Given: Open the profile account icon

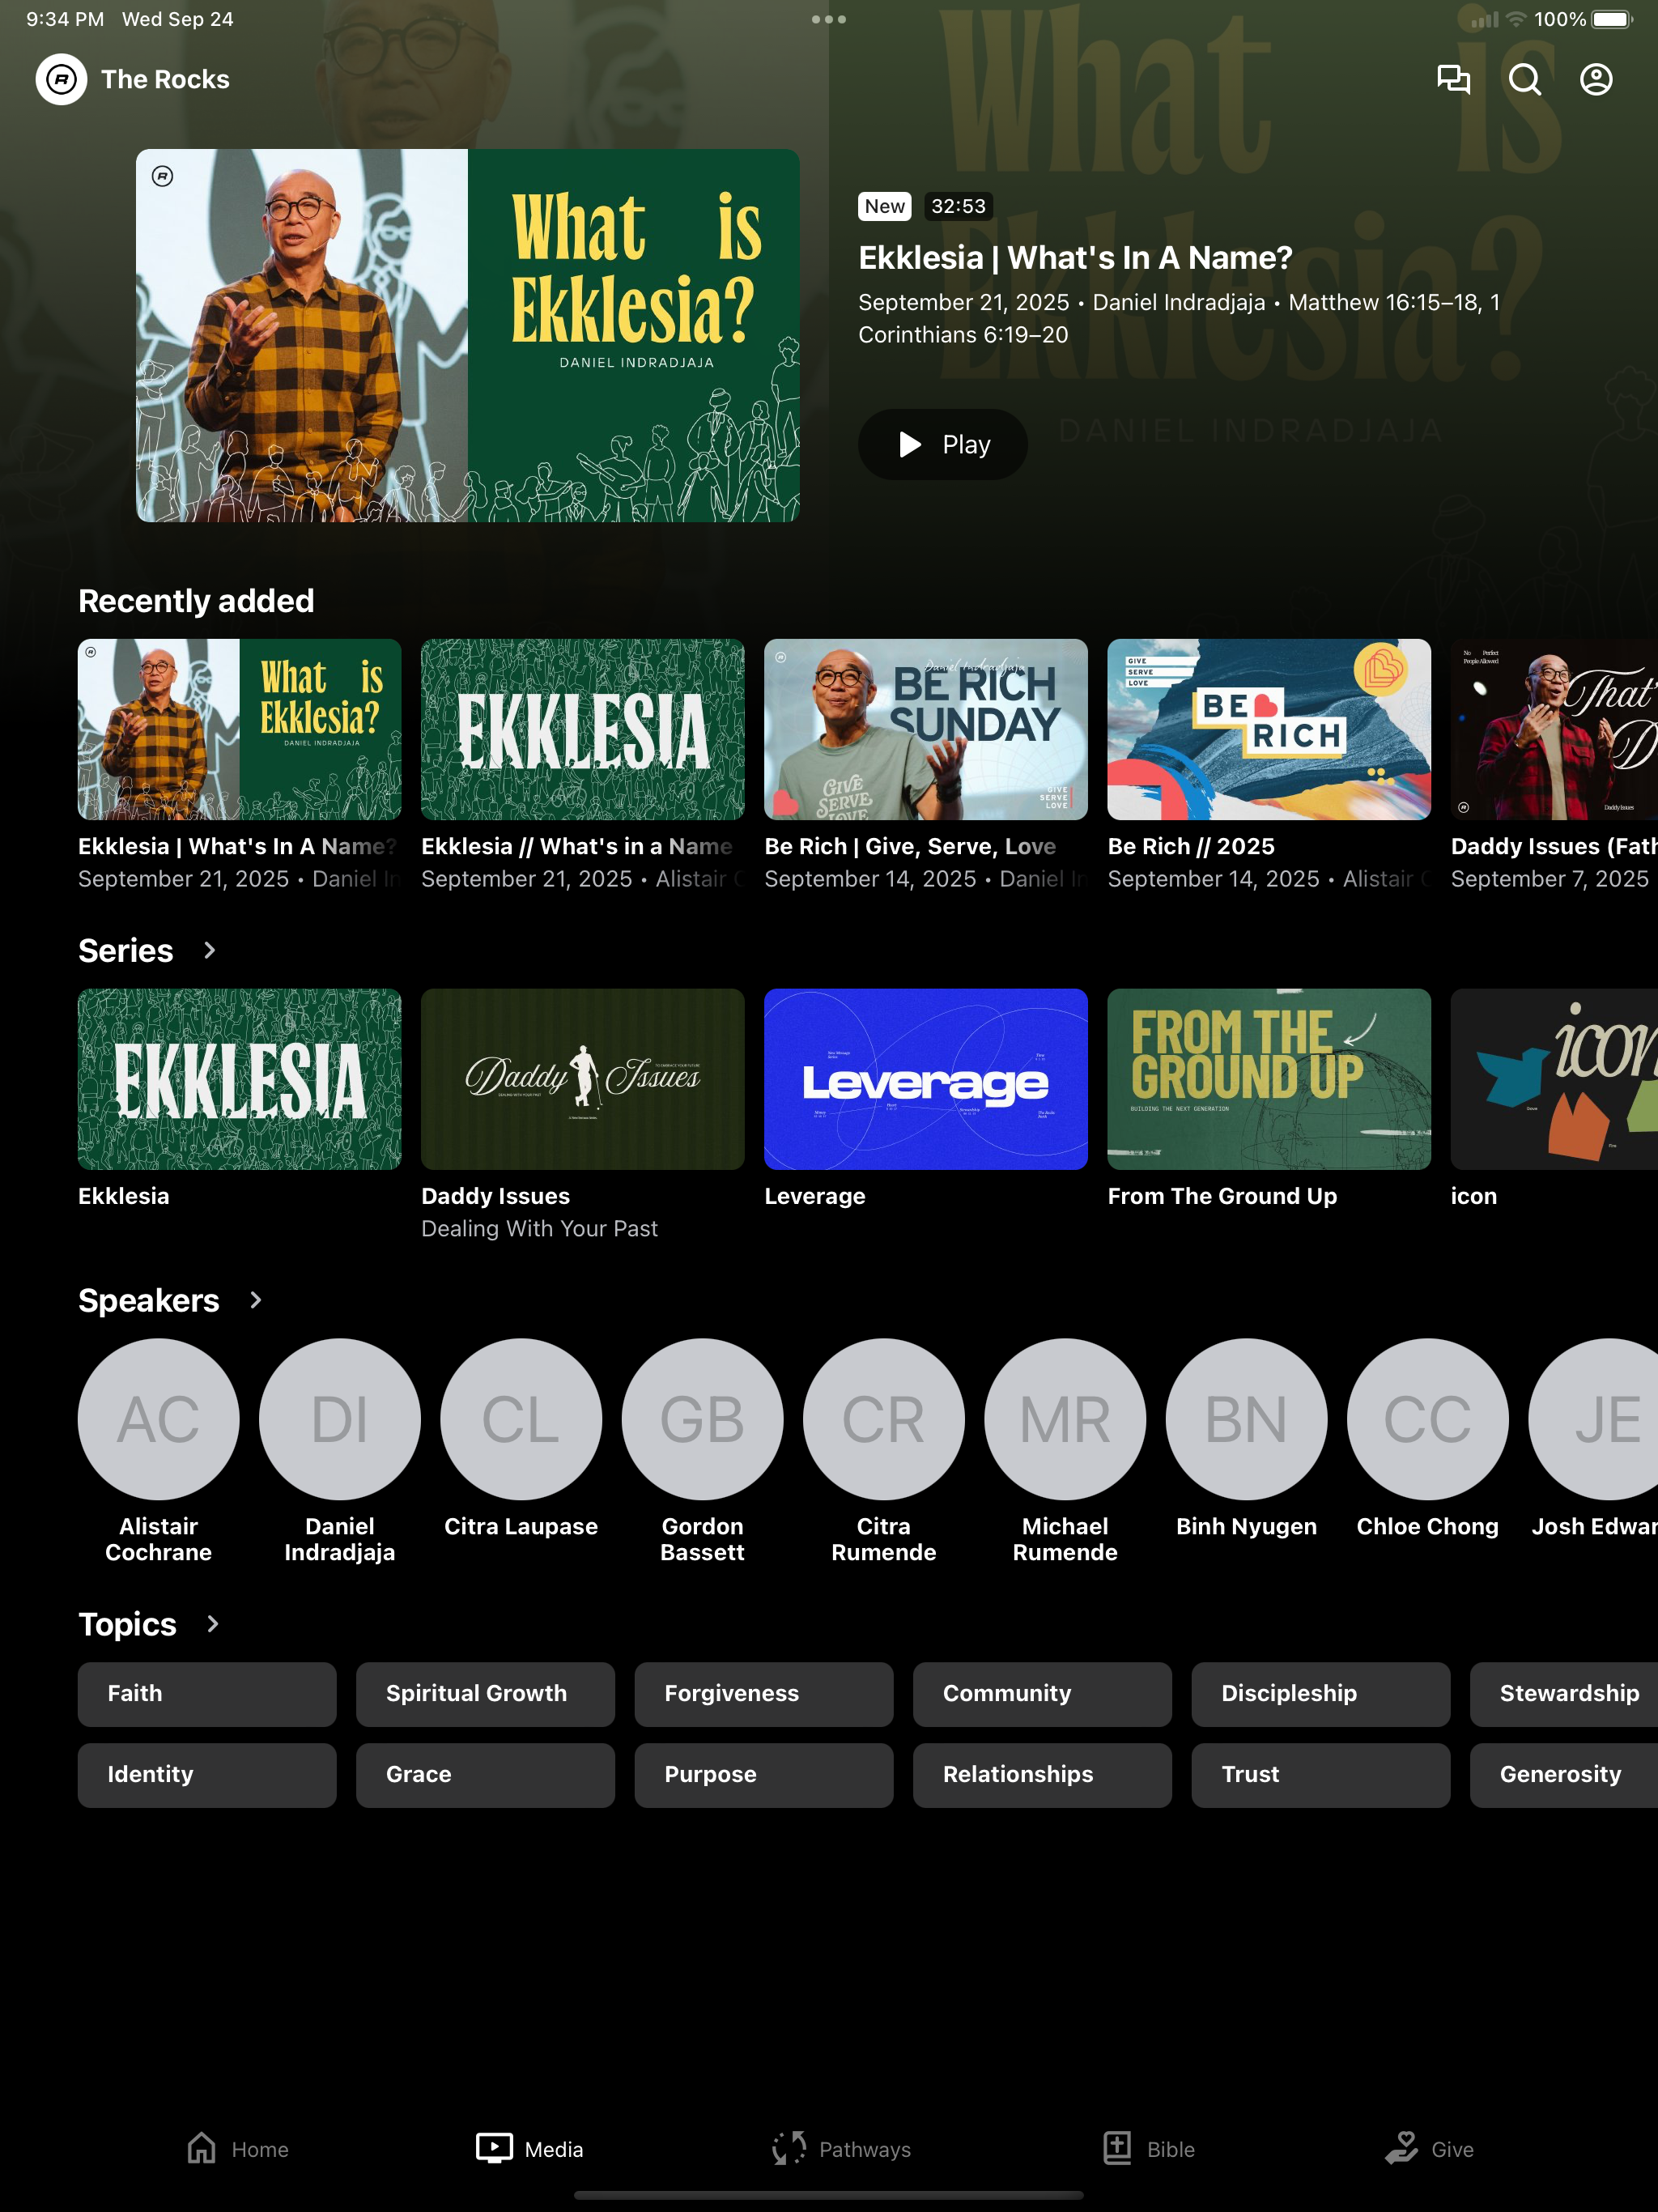Looking at the screenshot, I should point(1596,79).
